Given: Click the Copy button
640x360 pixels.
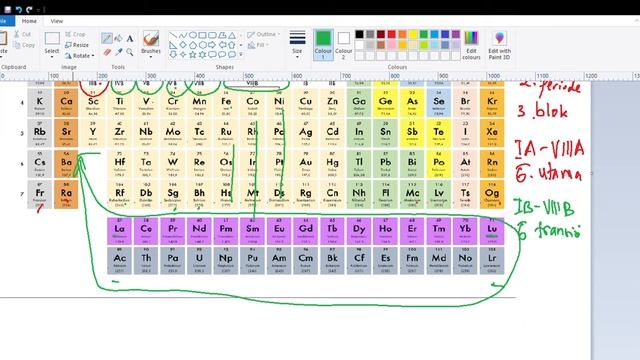Looking at the screenshot, I should click(24, 45).
